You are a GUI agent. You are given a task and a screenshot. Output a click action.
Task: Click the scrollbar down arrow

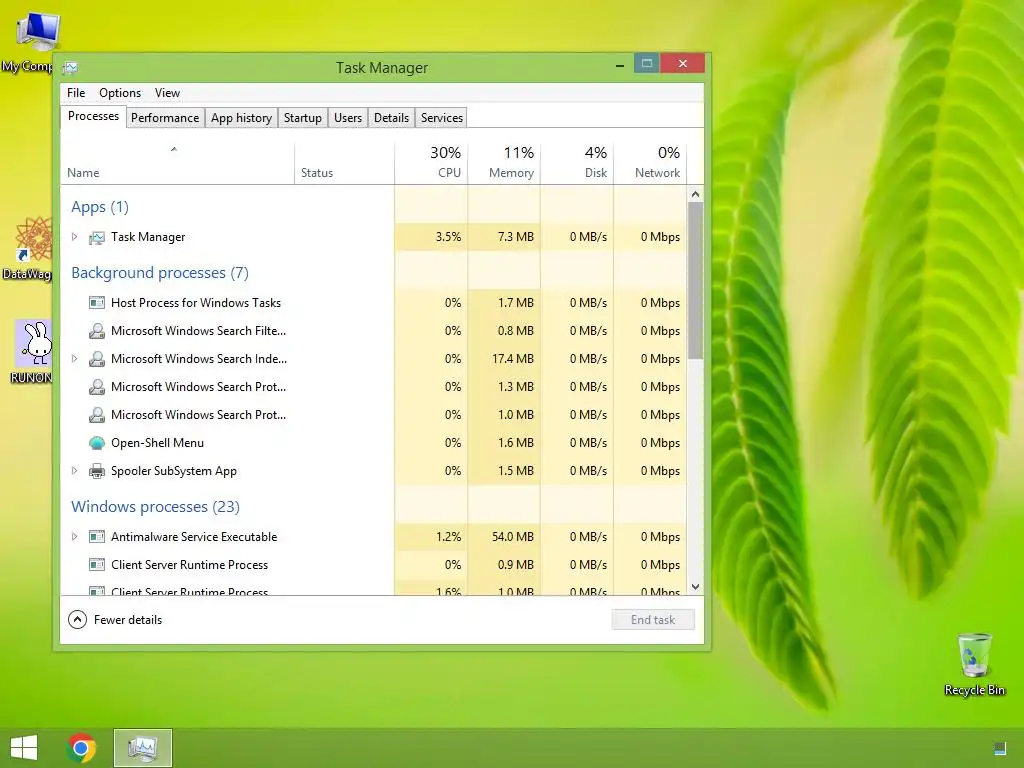click(x=696, y=587)
